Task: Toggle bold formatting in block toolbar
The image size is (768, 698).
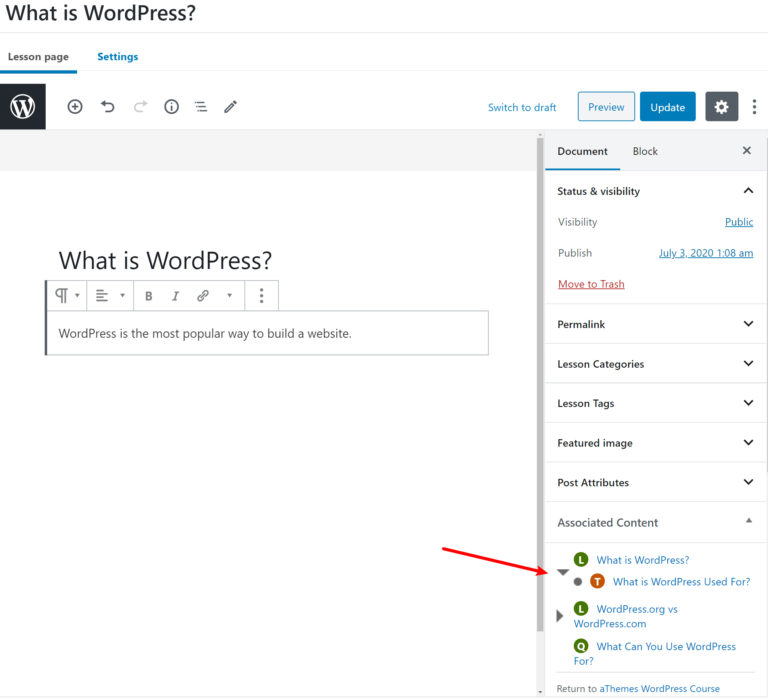Action: point(149,296)
